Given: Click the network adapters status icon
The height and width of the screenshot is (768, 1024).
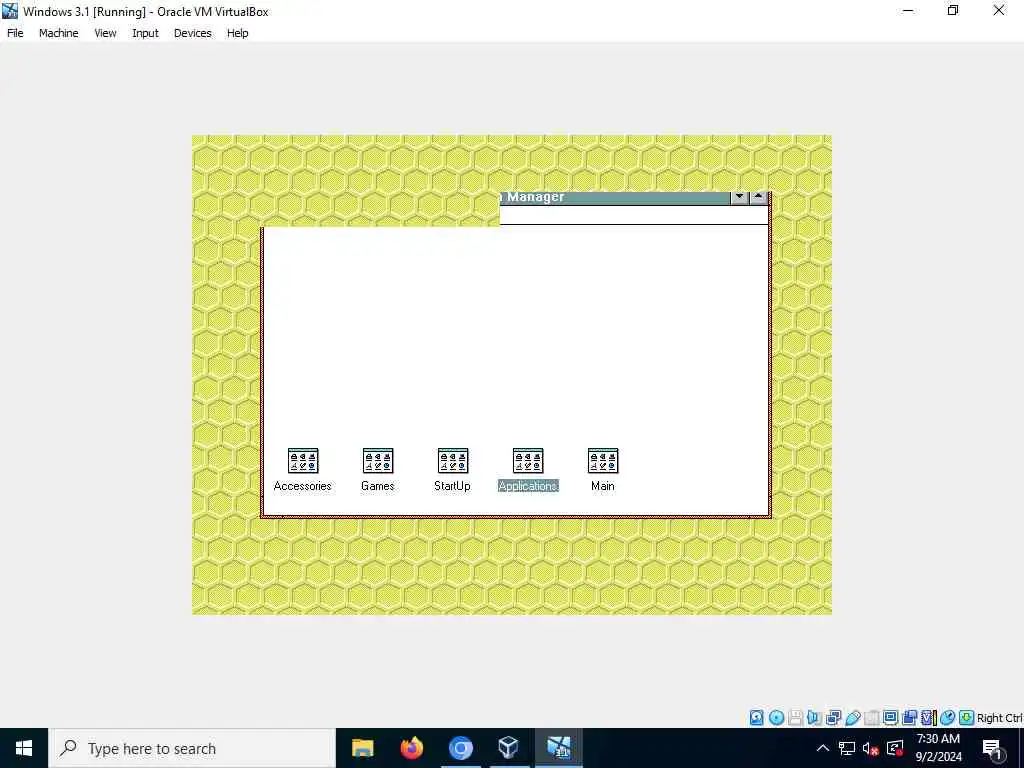Looking at the screenshot, I should [x=833, y=718].
